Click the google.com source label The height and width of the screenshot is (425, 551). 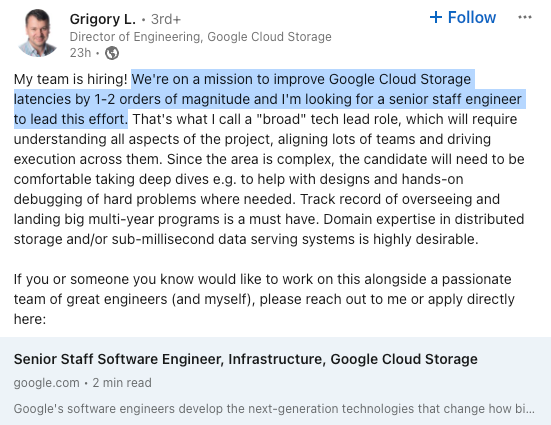(46, 382)
